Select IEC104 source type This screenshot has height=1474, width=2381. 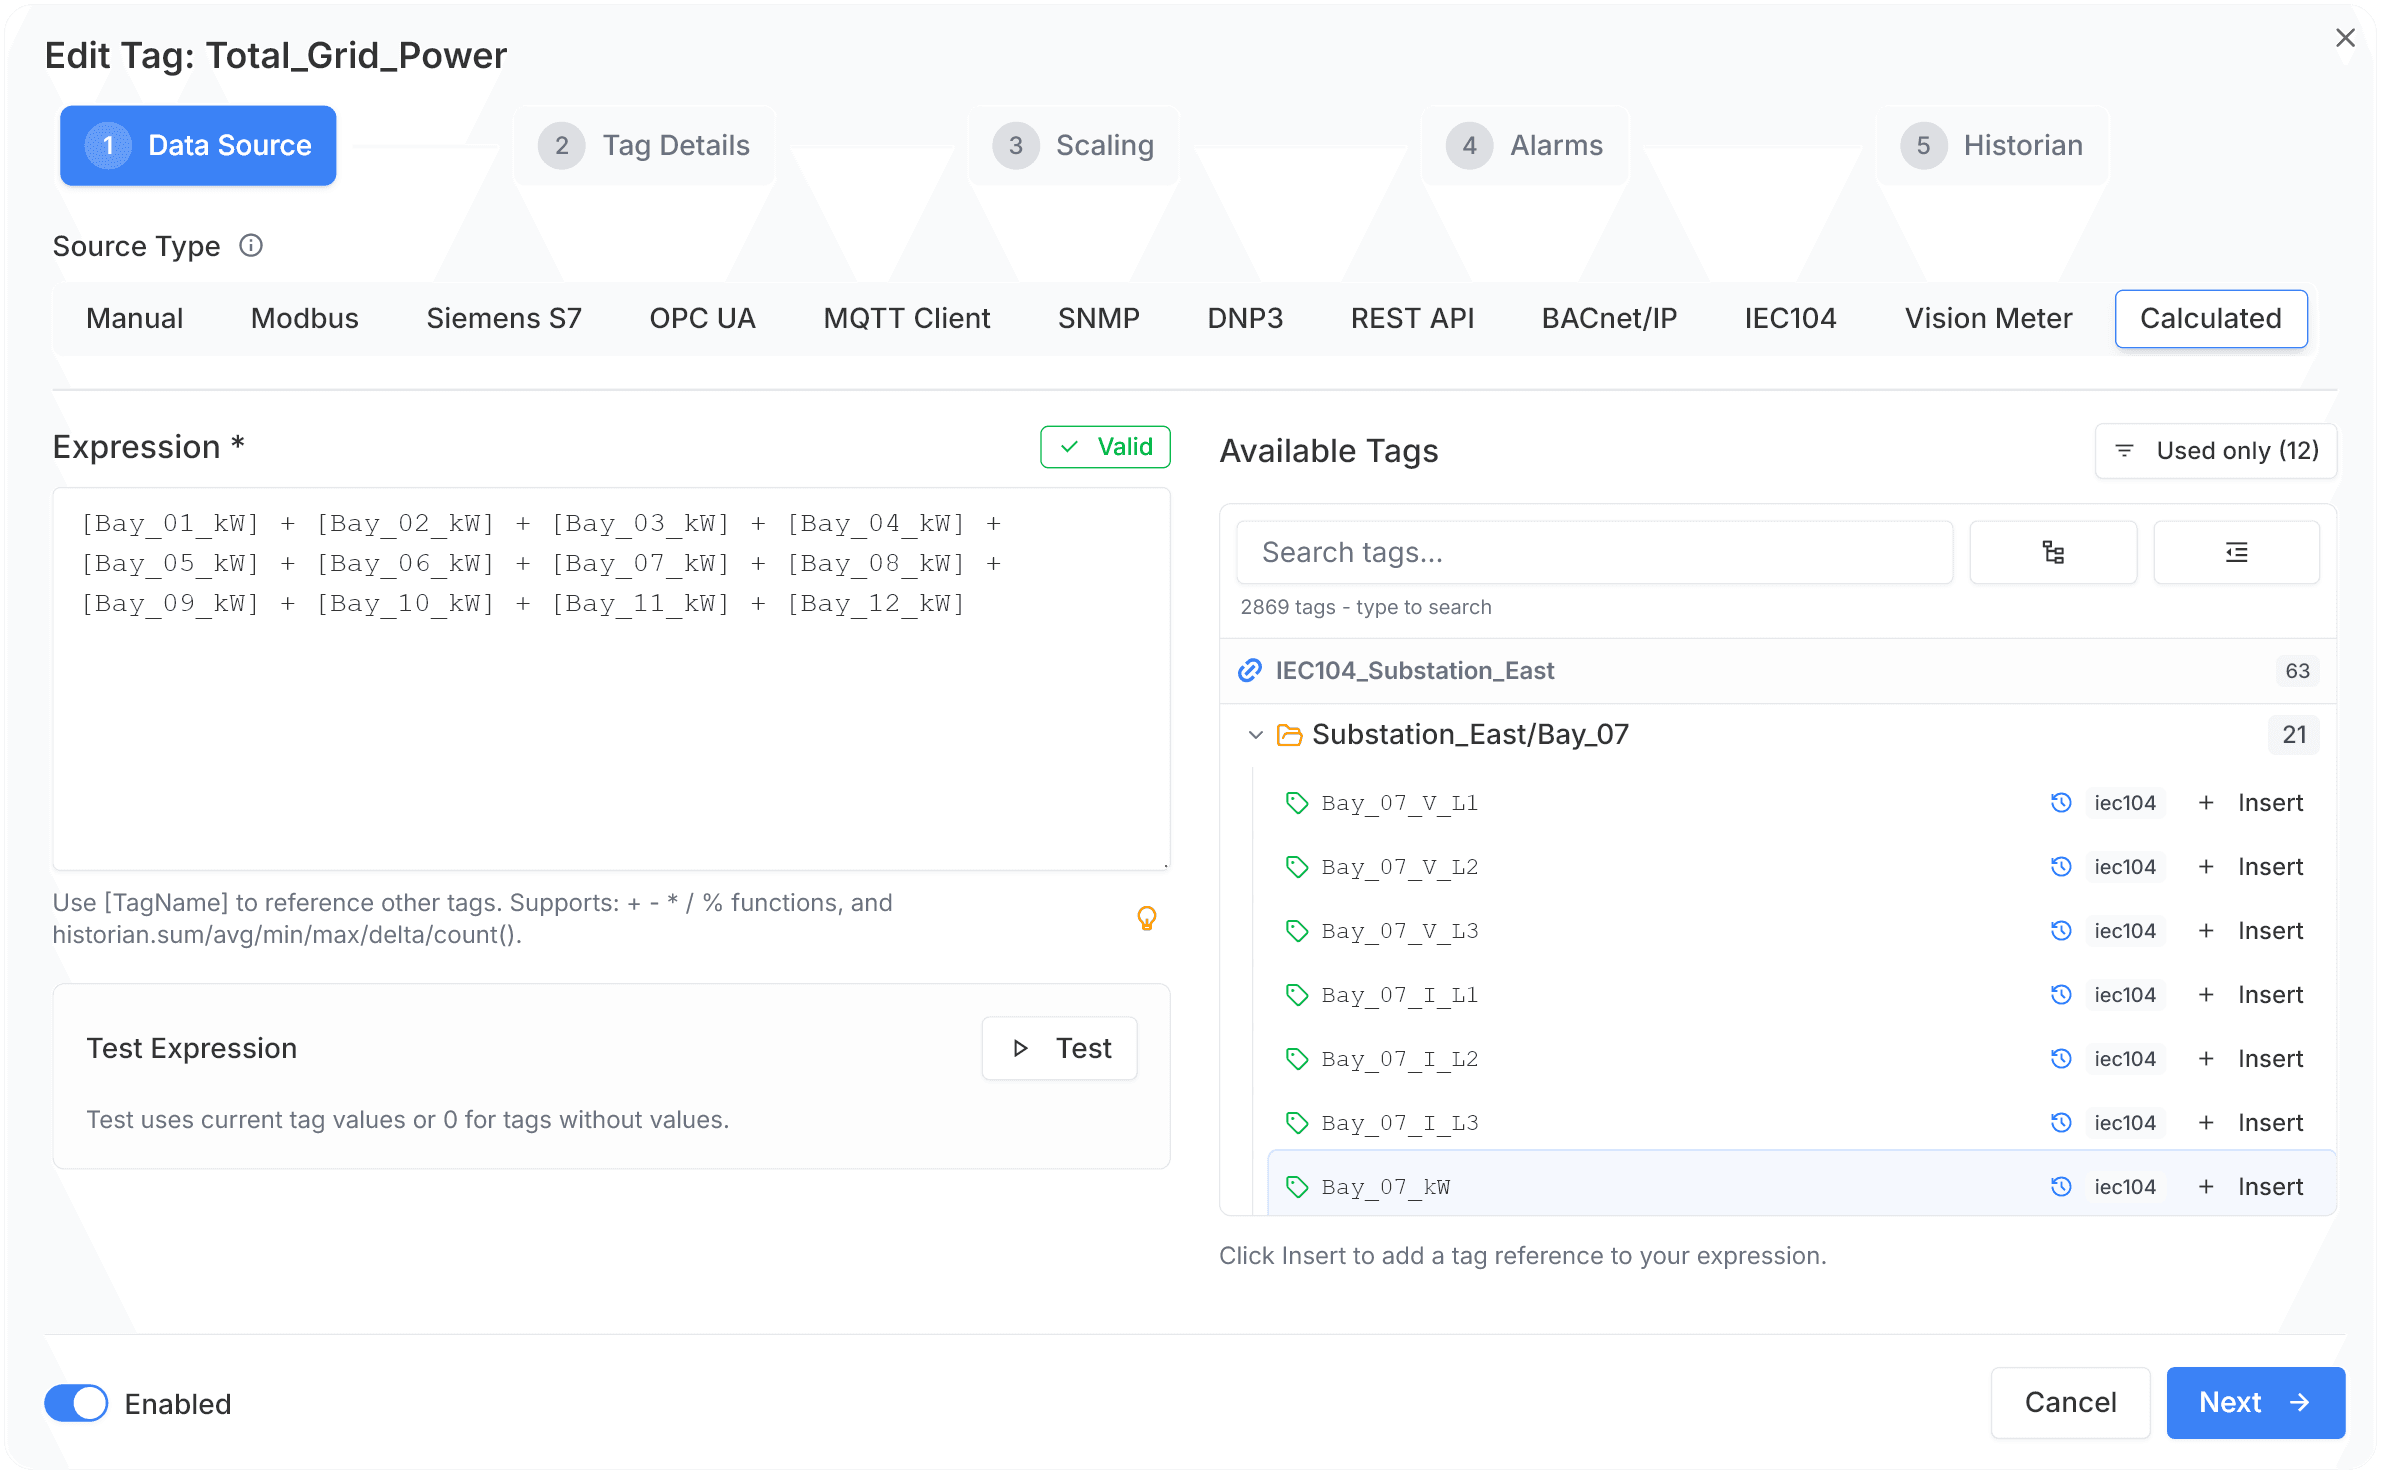(x=1790, y=319)
